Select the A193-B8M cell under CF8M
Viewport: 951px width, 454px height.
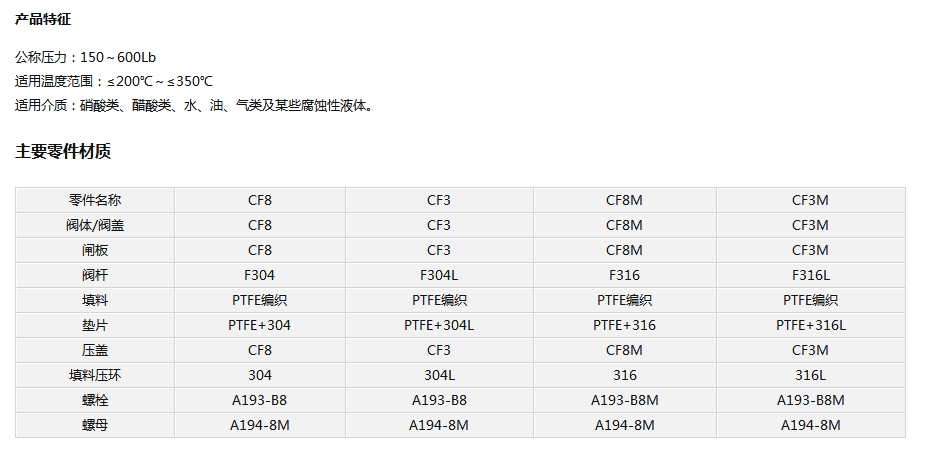625,401
